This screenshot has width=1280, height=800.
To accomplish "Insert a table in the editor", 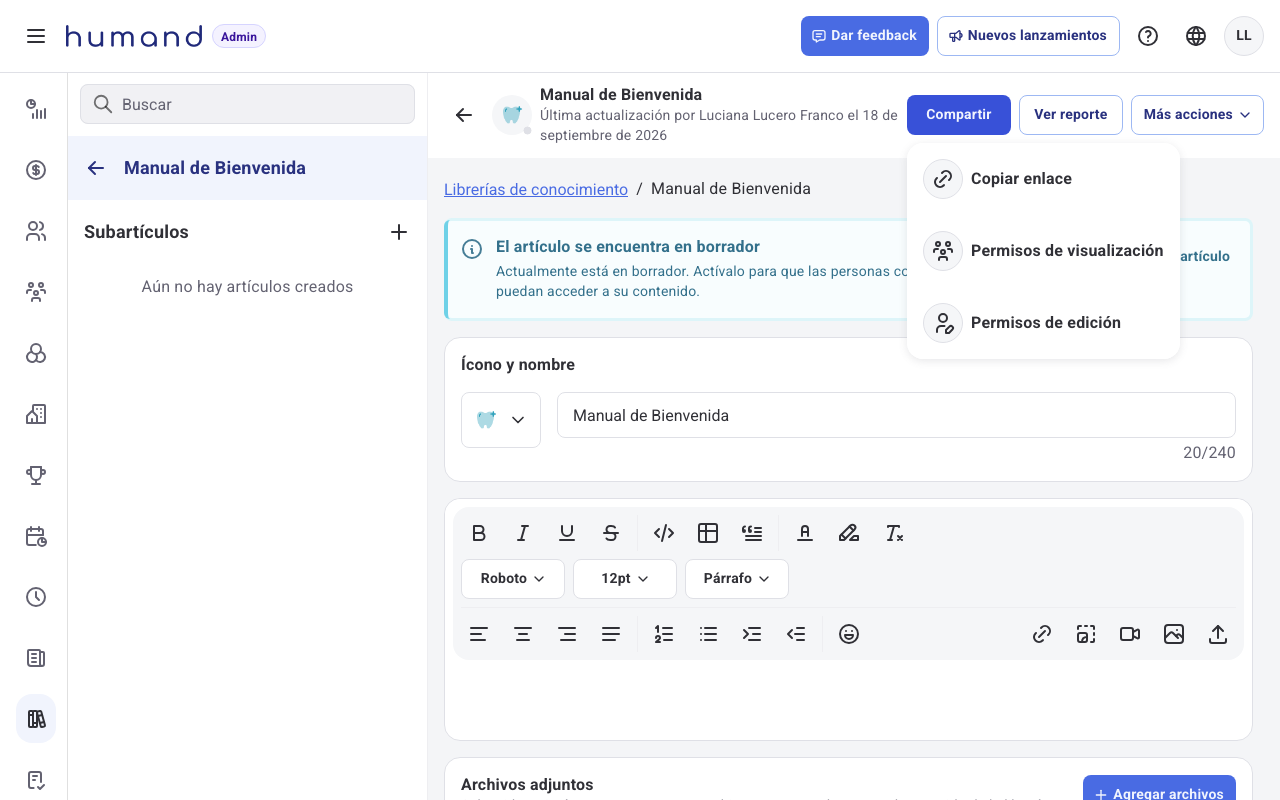I will pos(708,533).
